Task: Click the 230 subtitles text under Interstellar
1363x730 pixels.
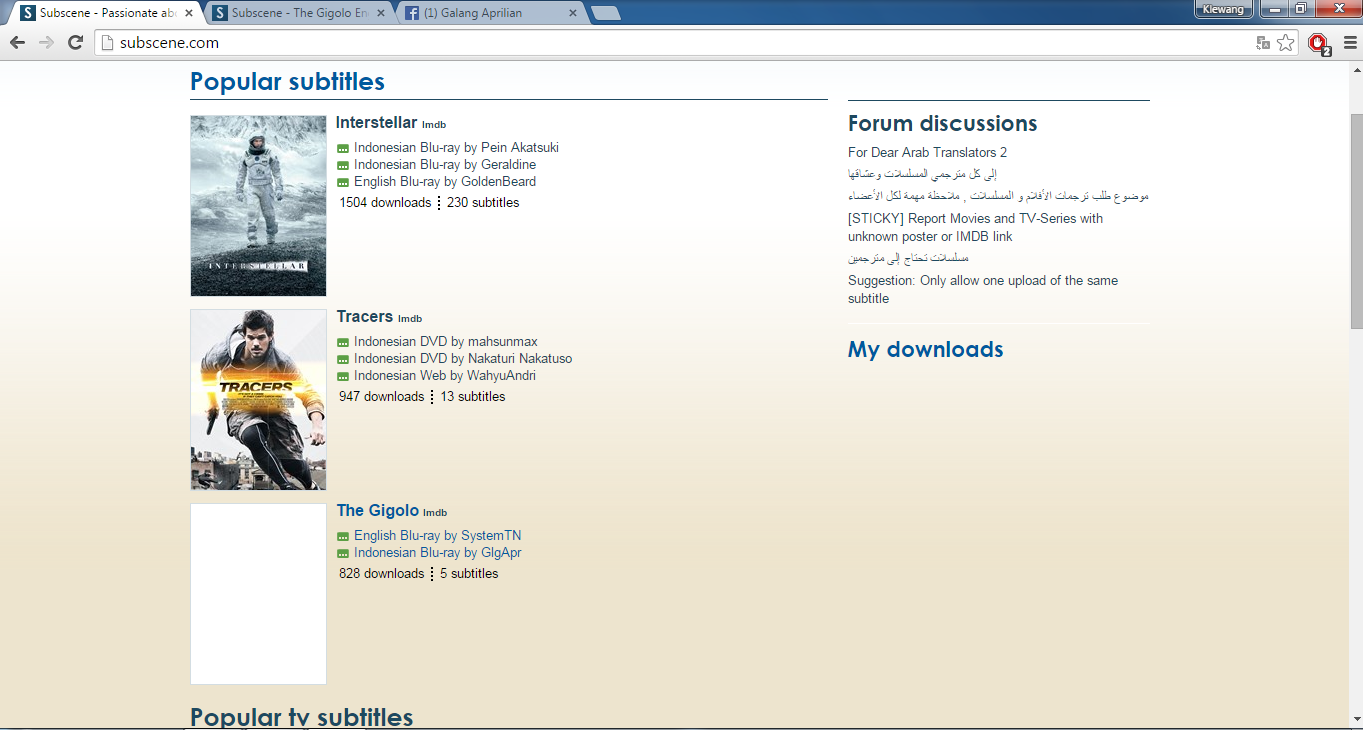Action: point(483,202)
